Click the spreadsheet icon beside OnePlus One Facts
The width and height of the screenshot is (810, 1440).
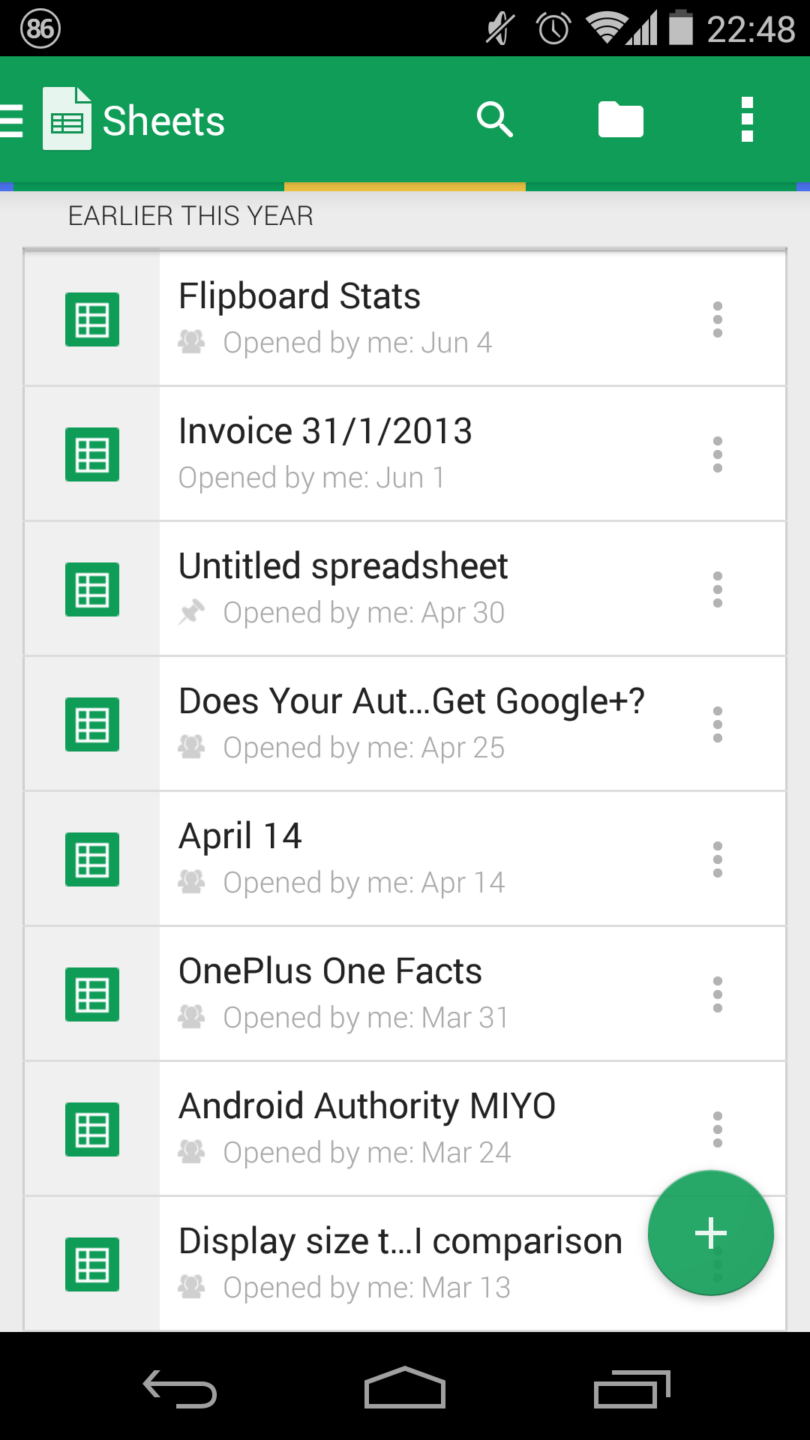tap(91, 994)
